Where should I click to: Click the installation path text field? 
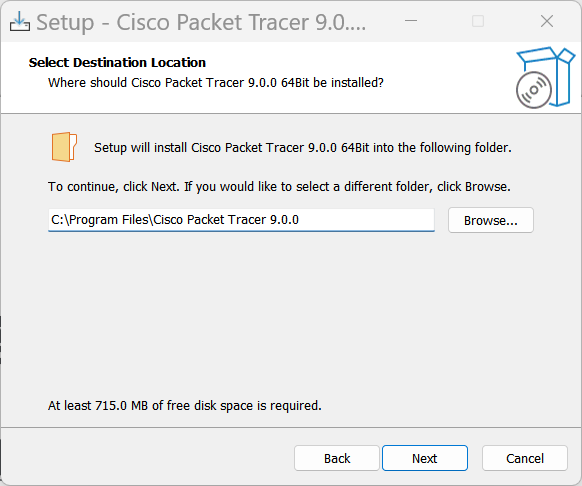(x=241, y=220)
